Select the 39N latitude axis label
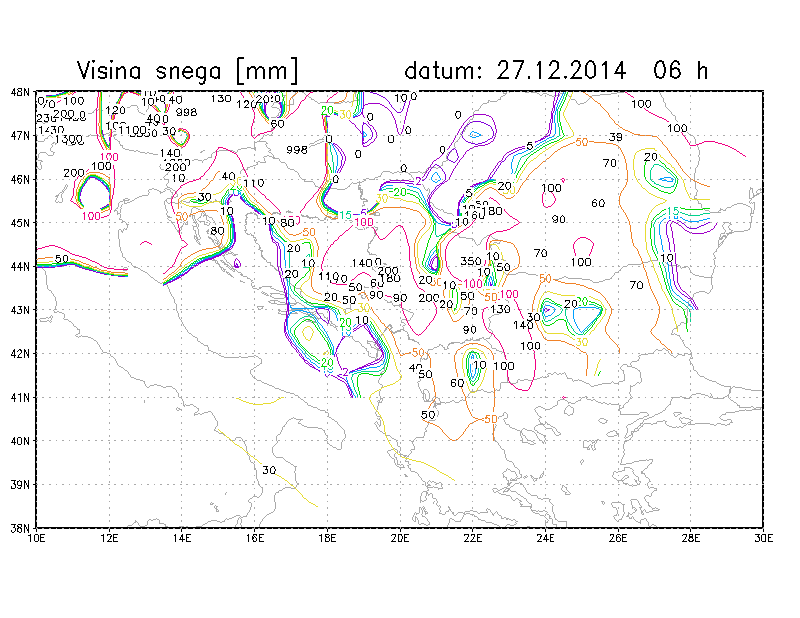This screenshot has width=800, height=618. pyautogui.click(x=20, y=484)
